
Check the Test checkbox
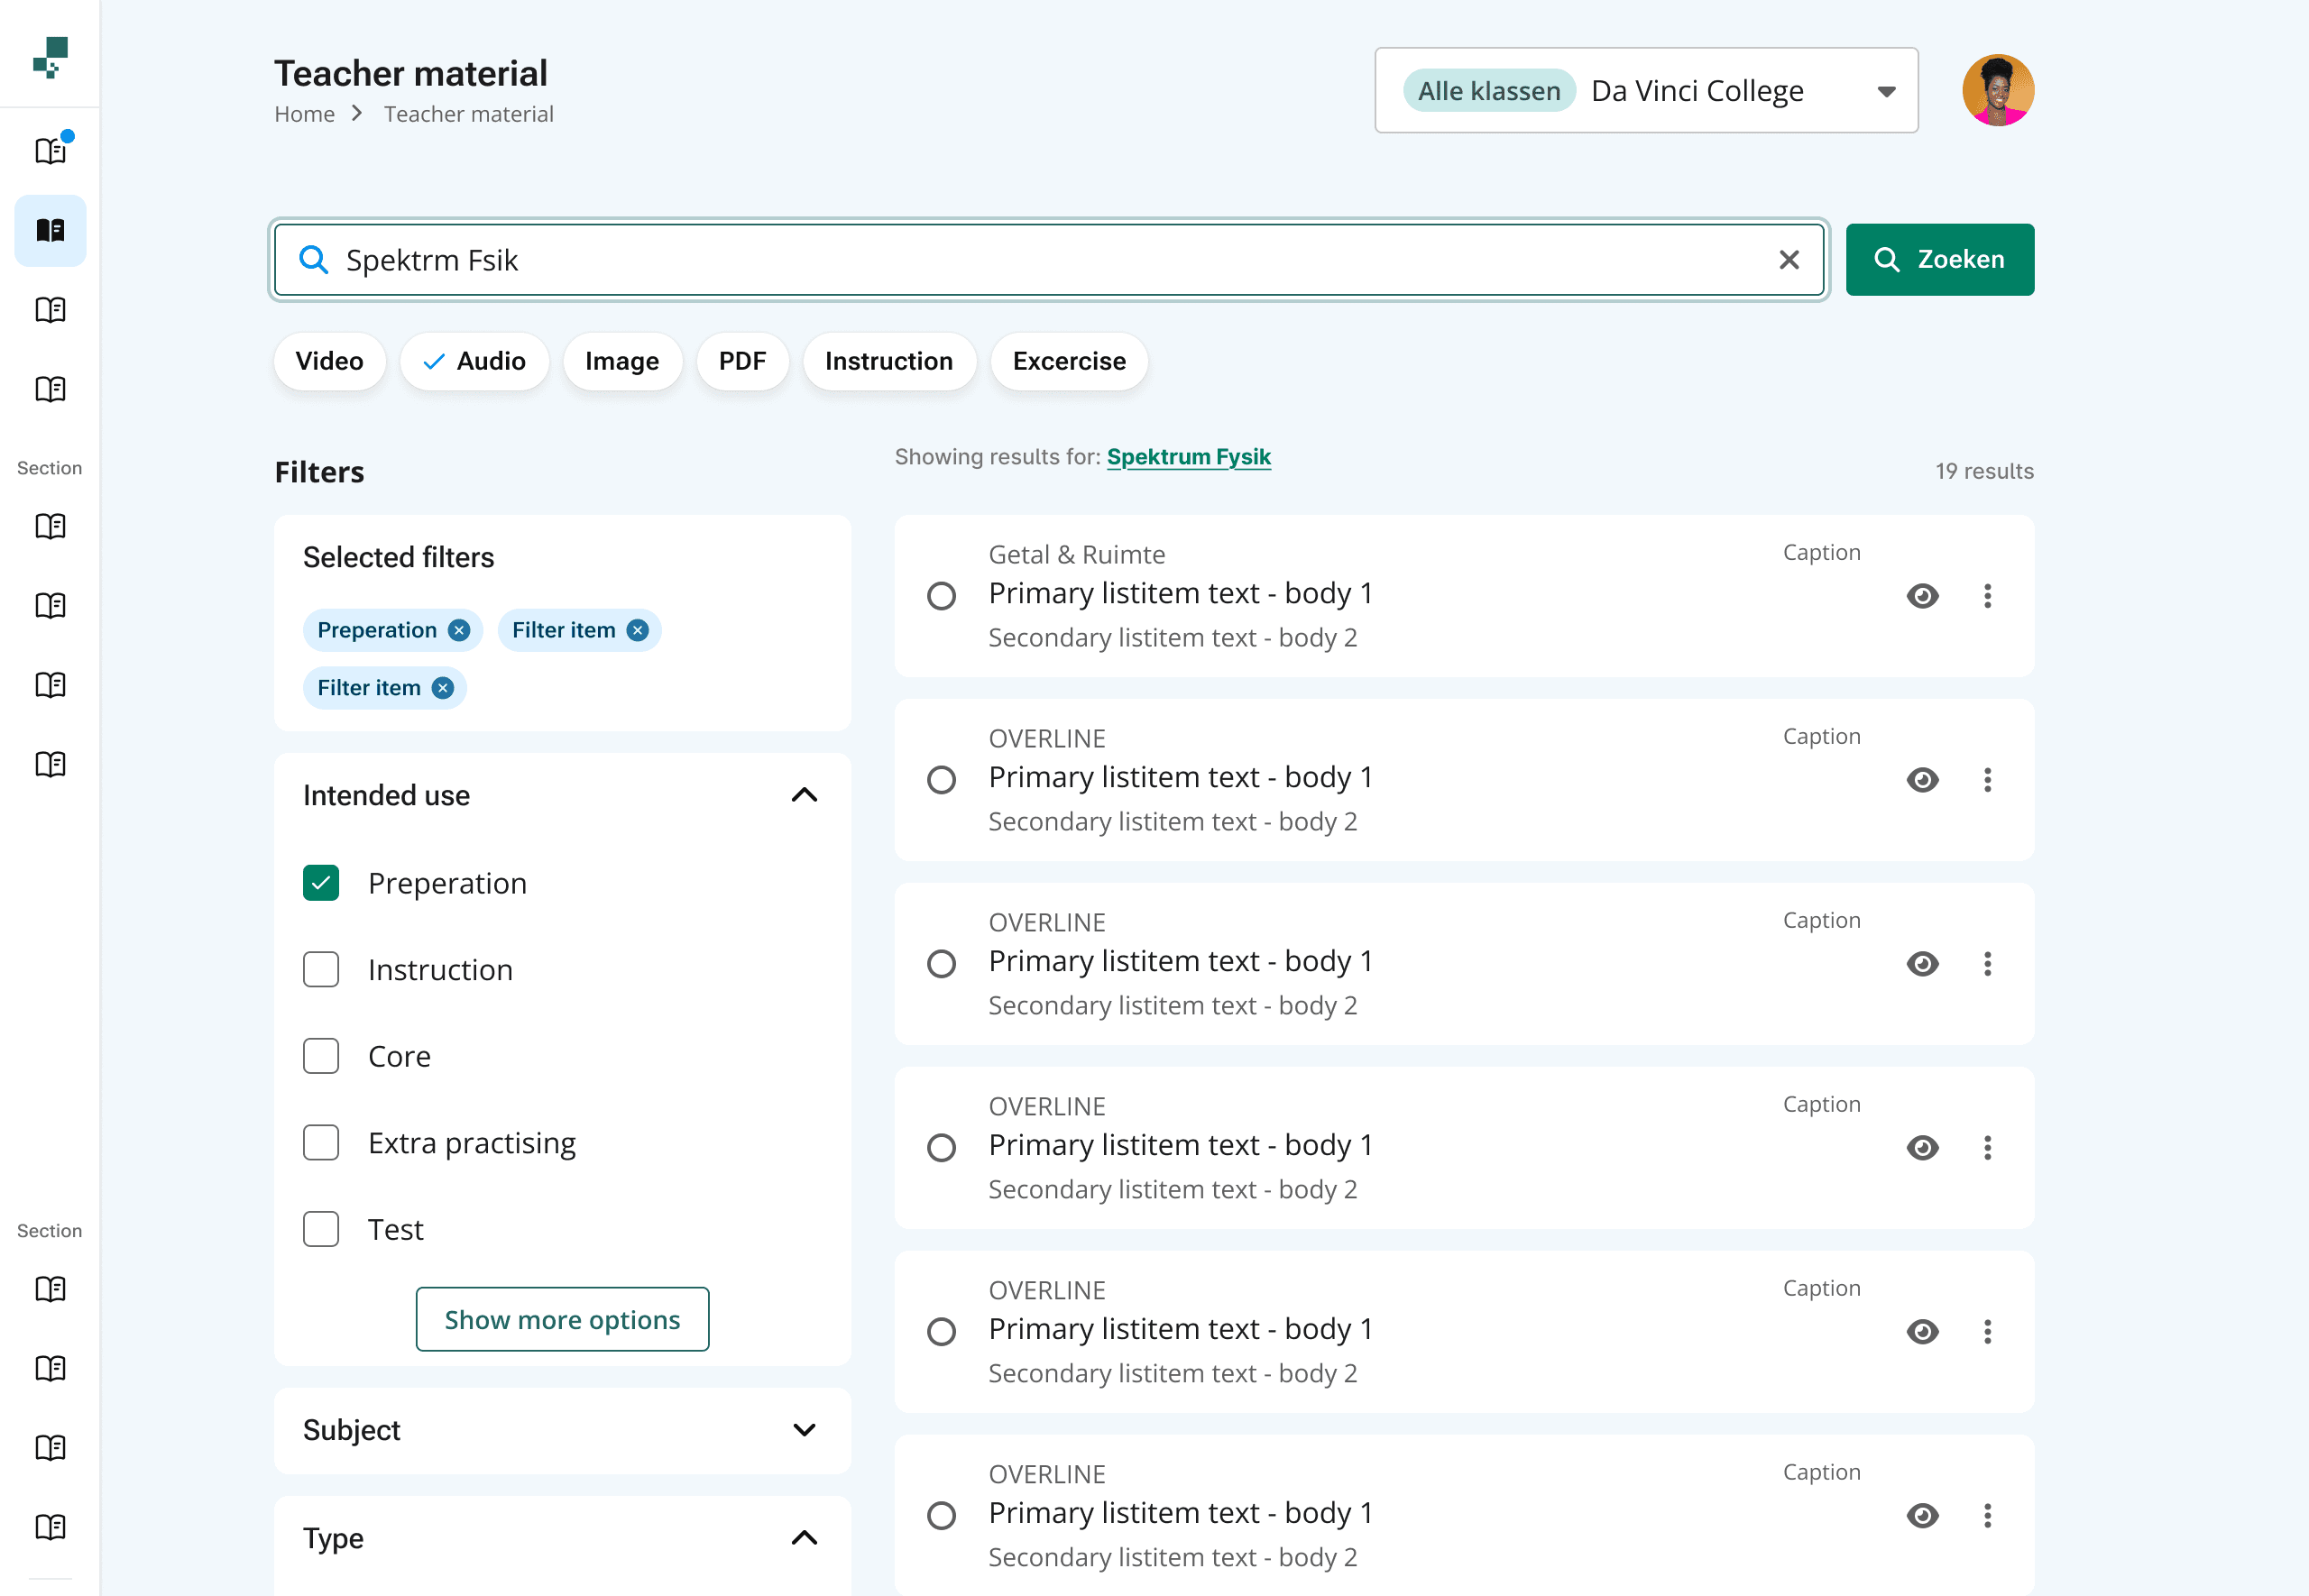point(321,1229)
